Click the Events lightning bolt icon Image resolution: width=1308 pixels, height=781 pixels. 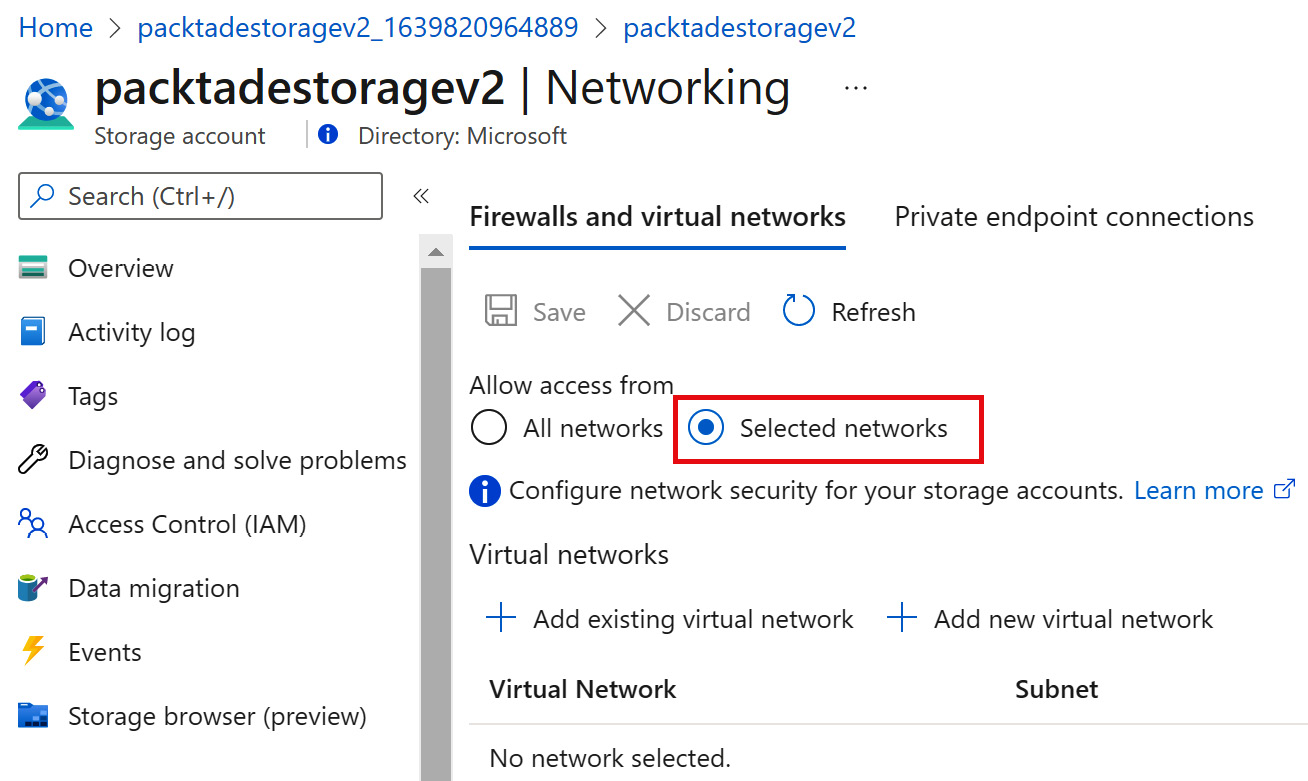33,652
